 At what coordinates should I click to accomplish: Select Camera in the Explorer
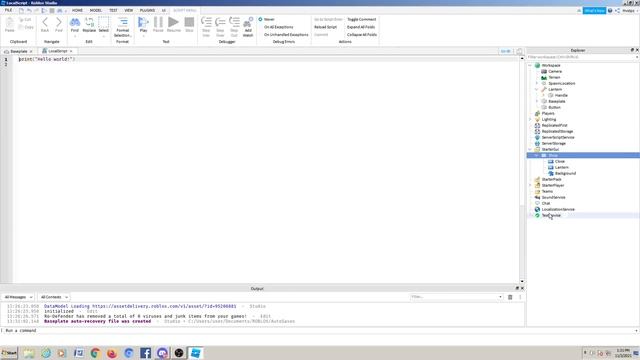[x=555, y=71]
